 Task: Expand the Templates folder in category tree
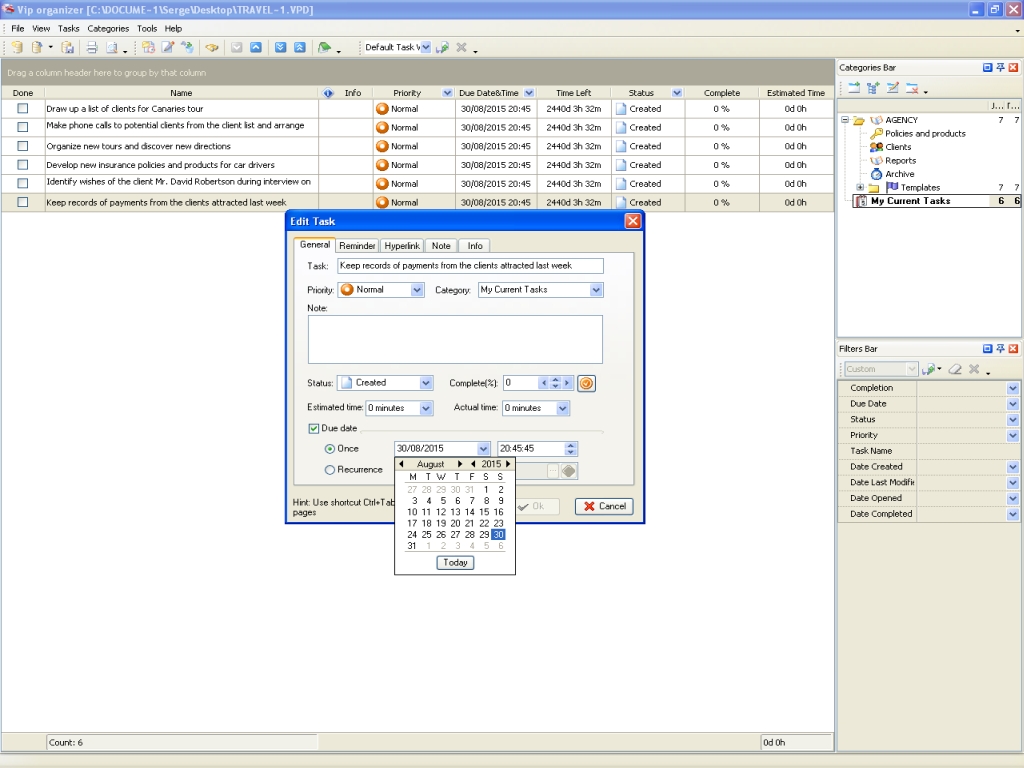point(860,188)
